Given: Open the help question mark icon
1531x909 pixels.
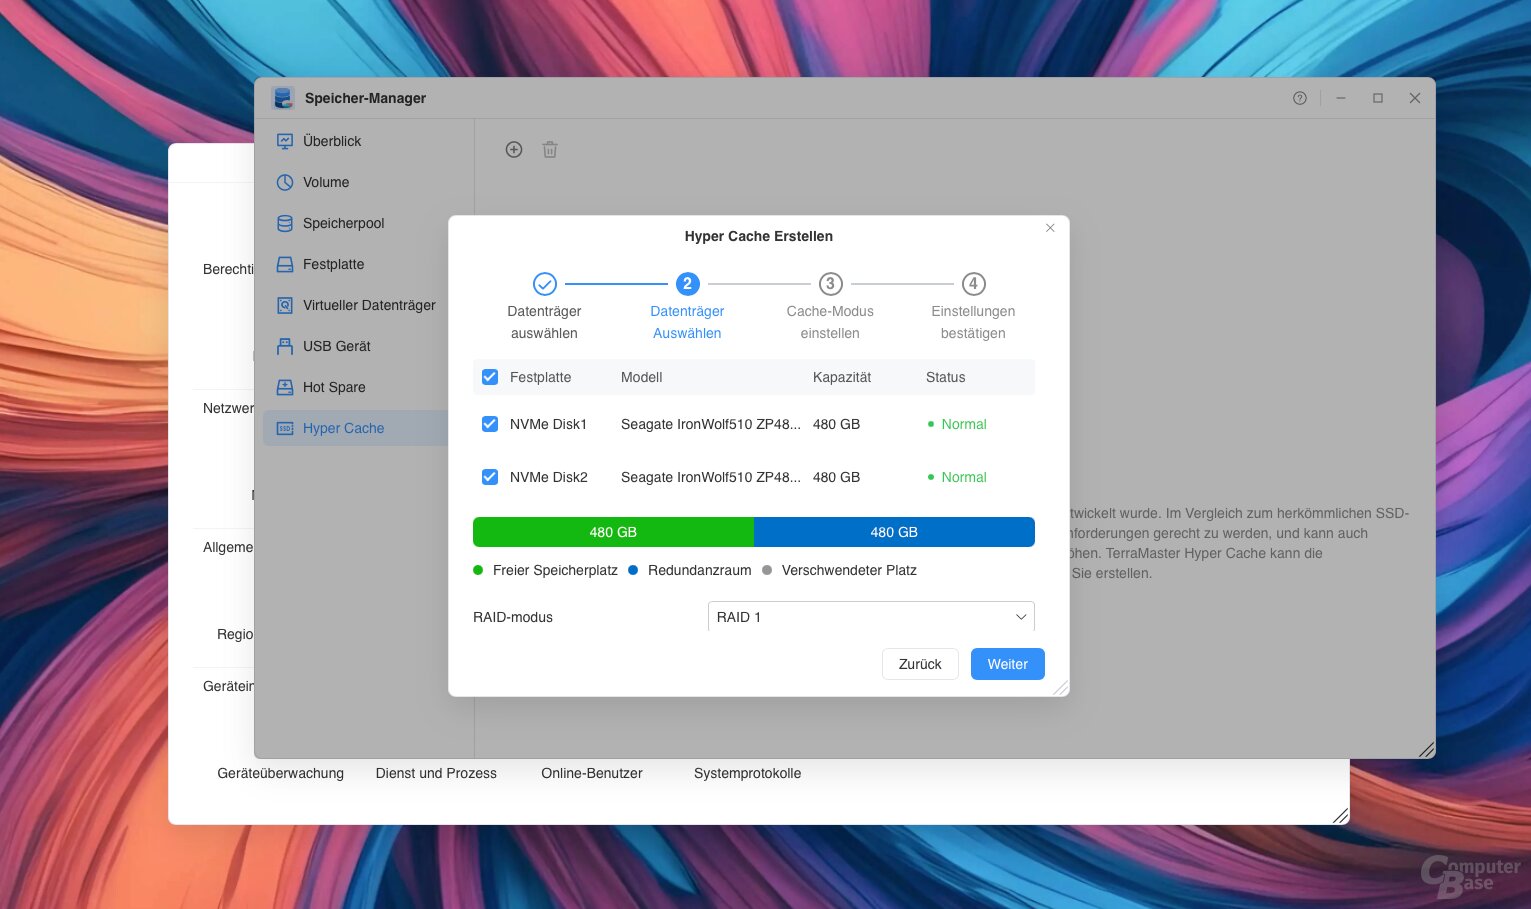Looking at the screenshot, I should (1300, 98).
